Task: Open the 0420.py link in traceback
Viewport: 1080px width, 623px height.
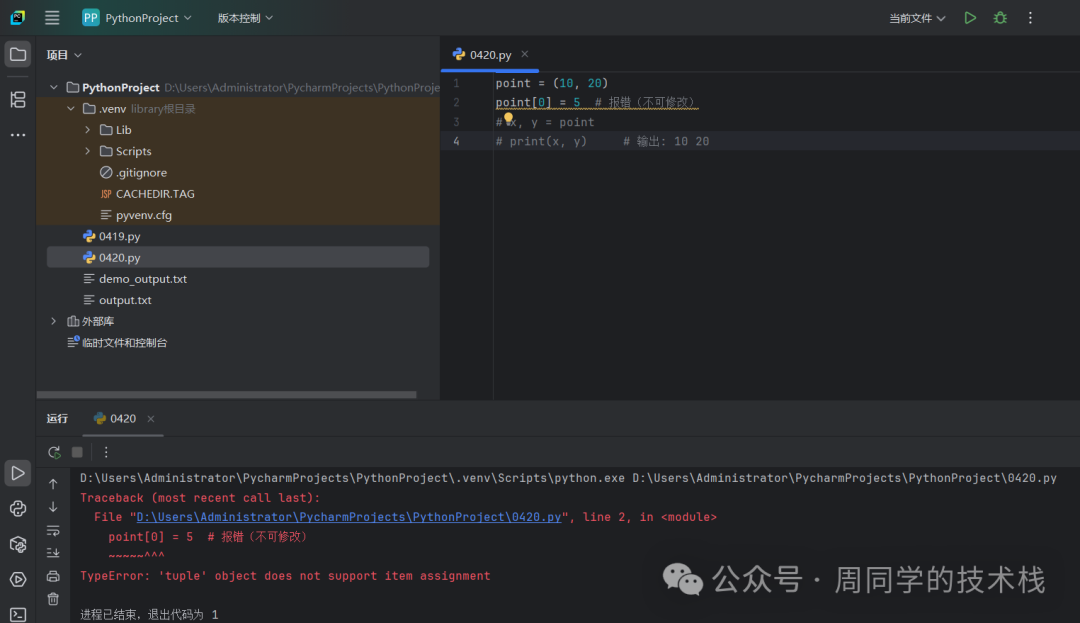Action: (349, 517)
